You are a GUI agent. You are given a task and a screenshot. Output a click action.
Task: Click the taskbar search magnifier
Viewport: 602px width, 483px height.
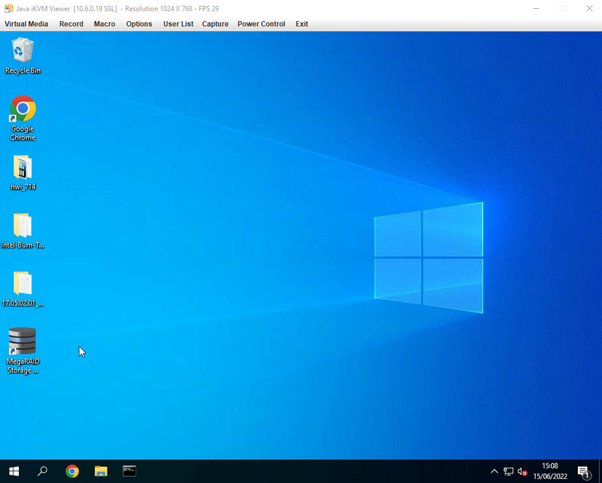click(x=43, y=471)
